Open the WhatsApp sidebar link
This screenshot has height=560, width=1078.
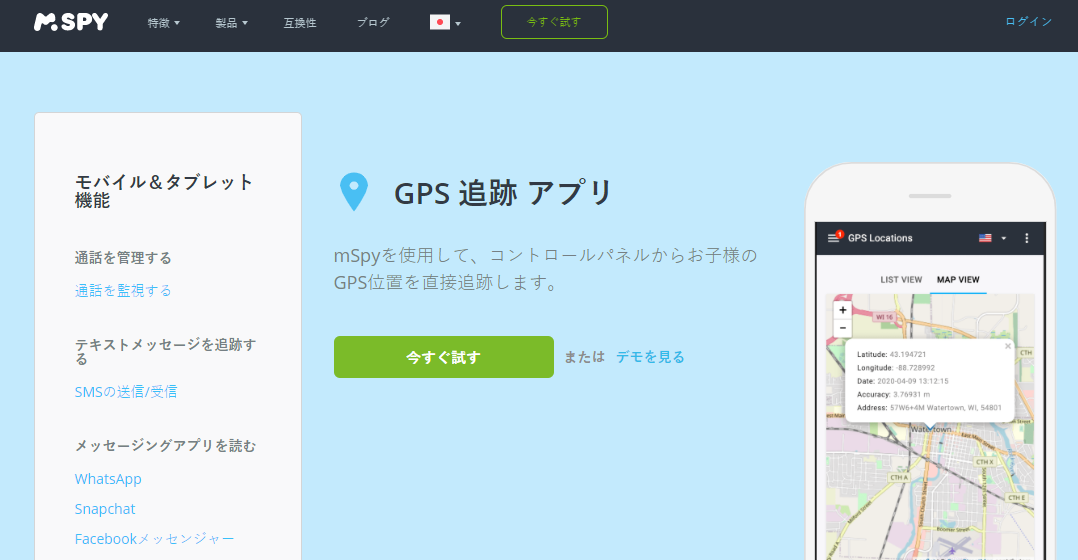[x=108, y=479]
